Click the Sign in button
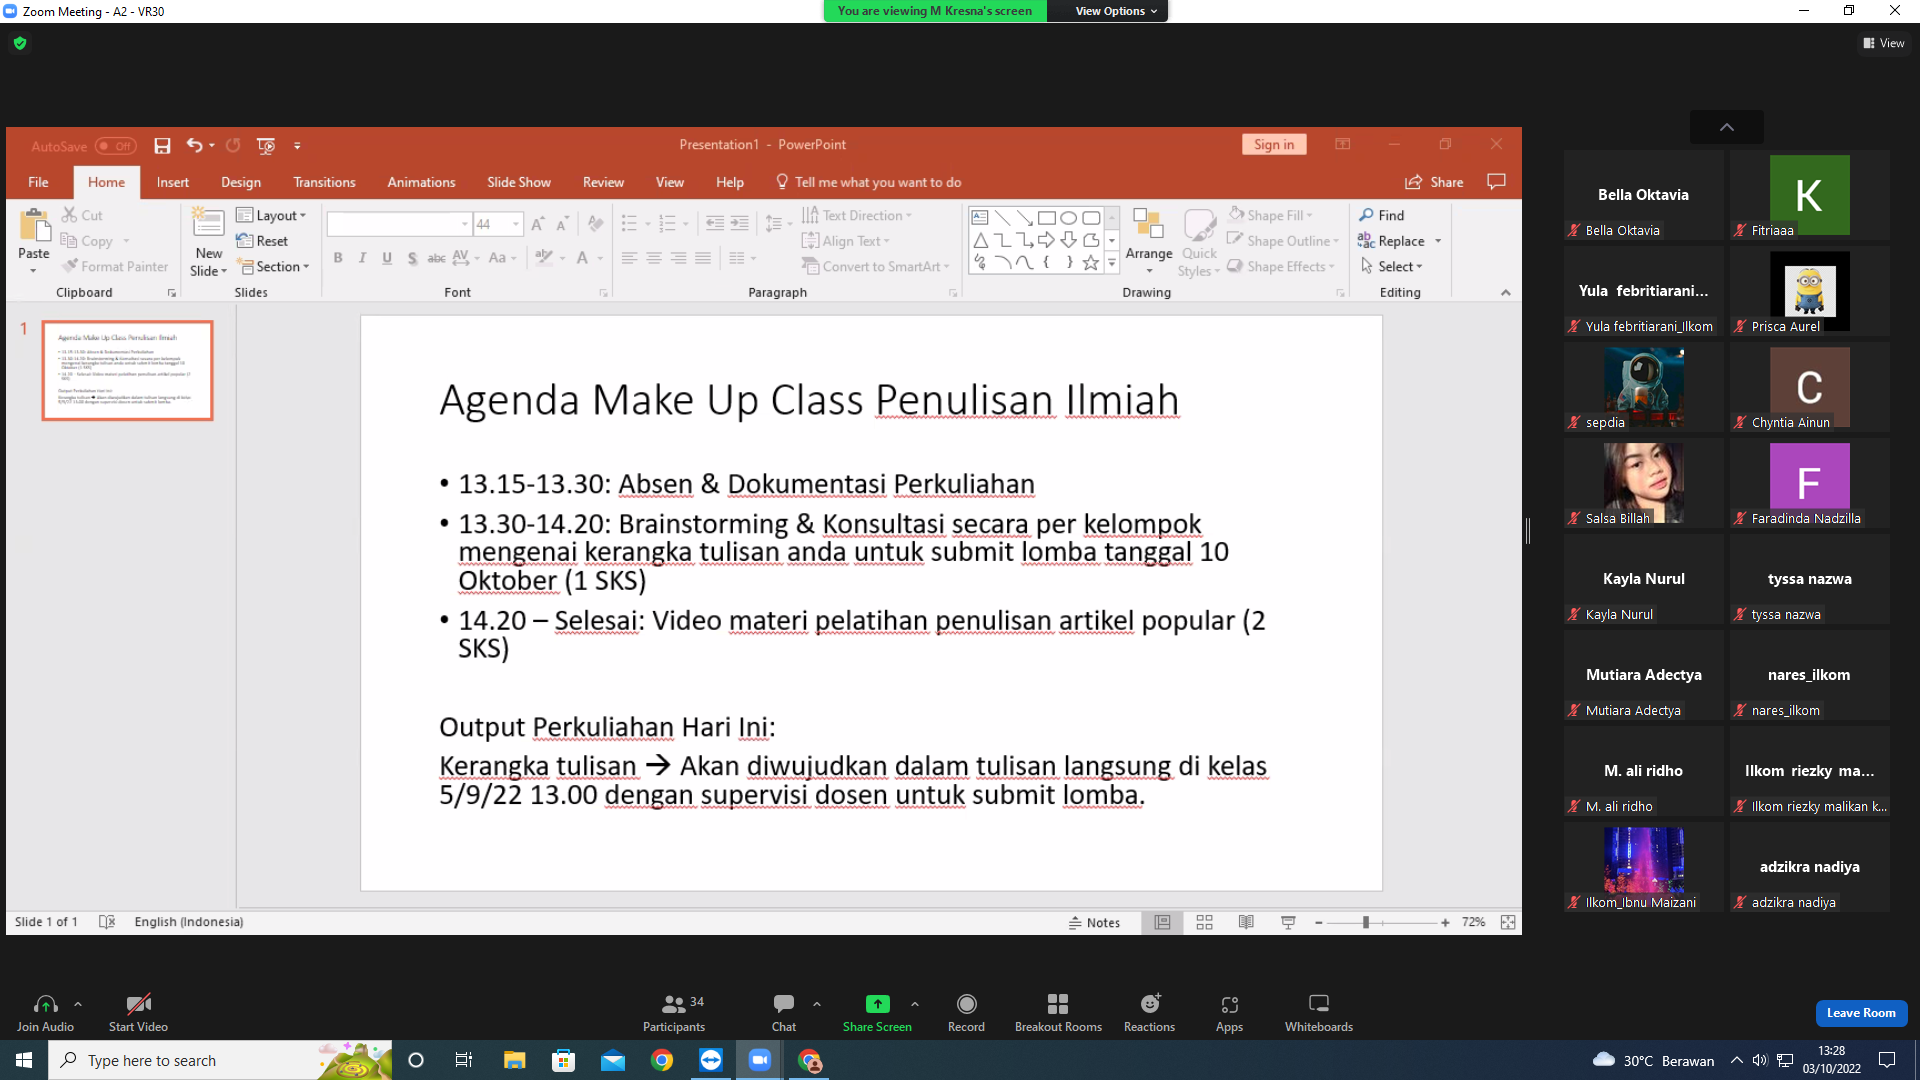1920x1080 pixels. click(x=1274, y=144)
